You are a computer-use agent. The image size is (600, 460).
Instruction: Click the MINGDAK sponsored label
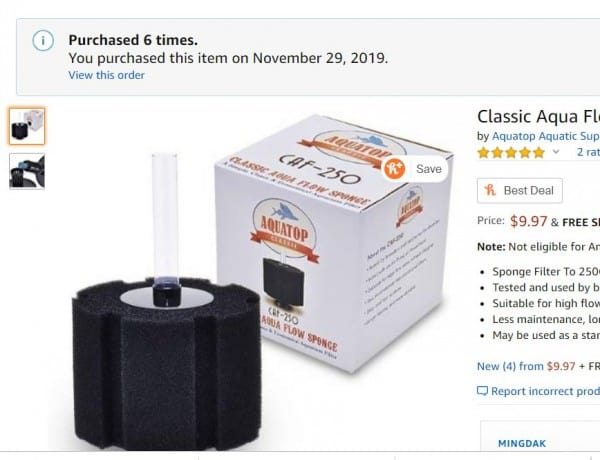(x=522, y=444)
